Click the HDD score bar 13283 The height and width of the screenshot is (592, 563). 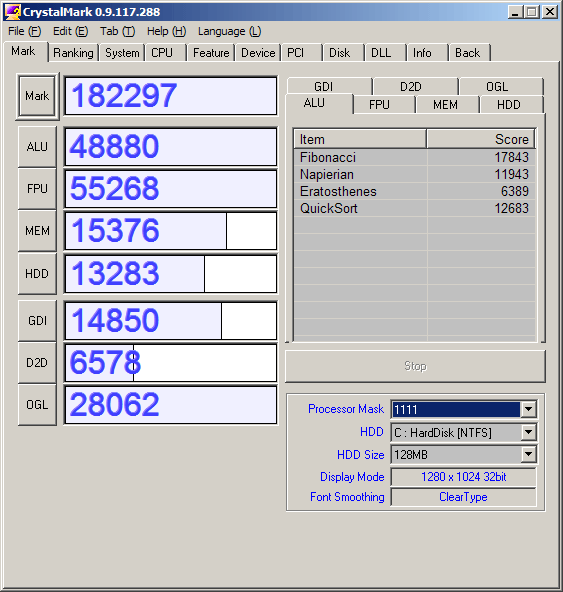point(171,274)
